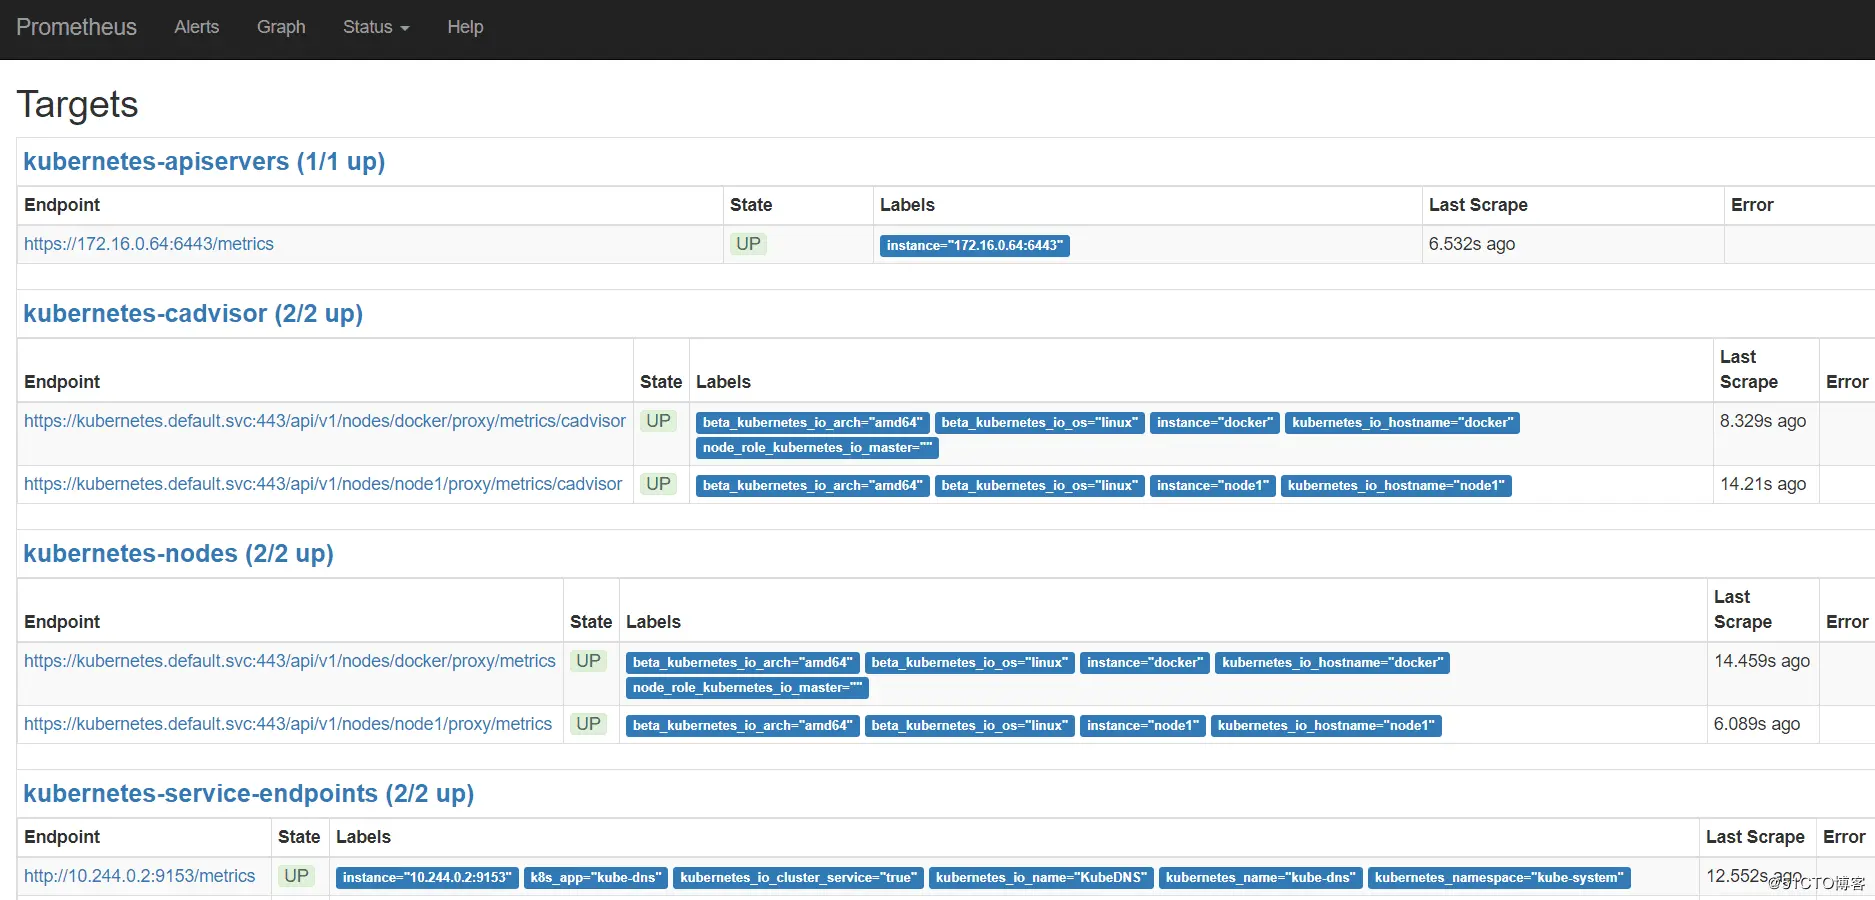Click the 14.21s ago last scrape value

pos(1763,484)
